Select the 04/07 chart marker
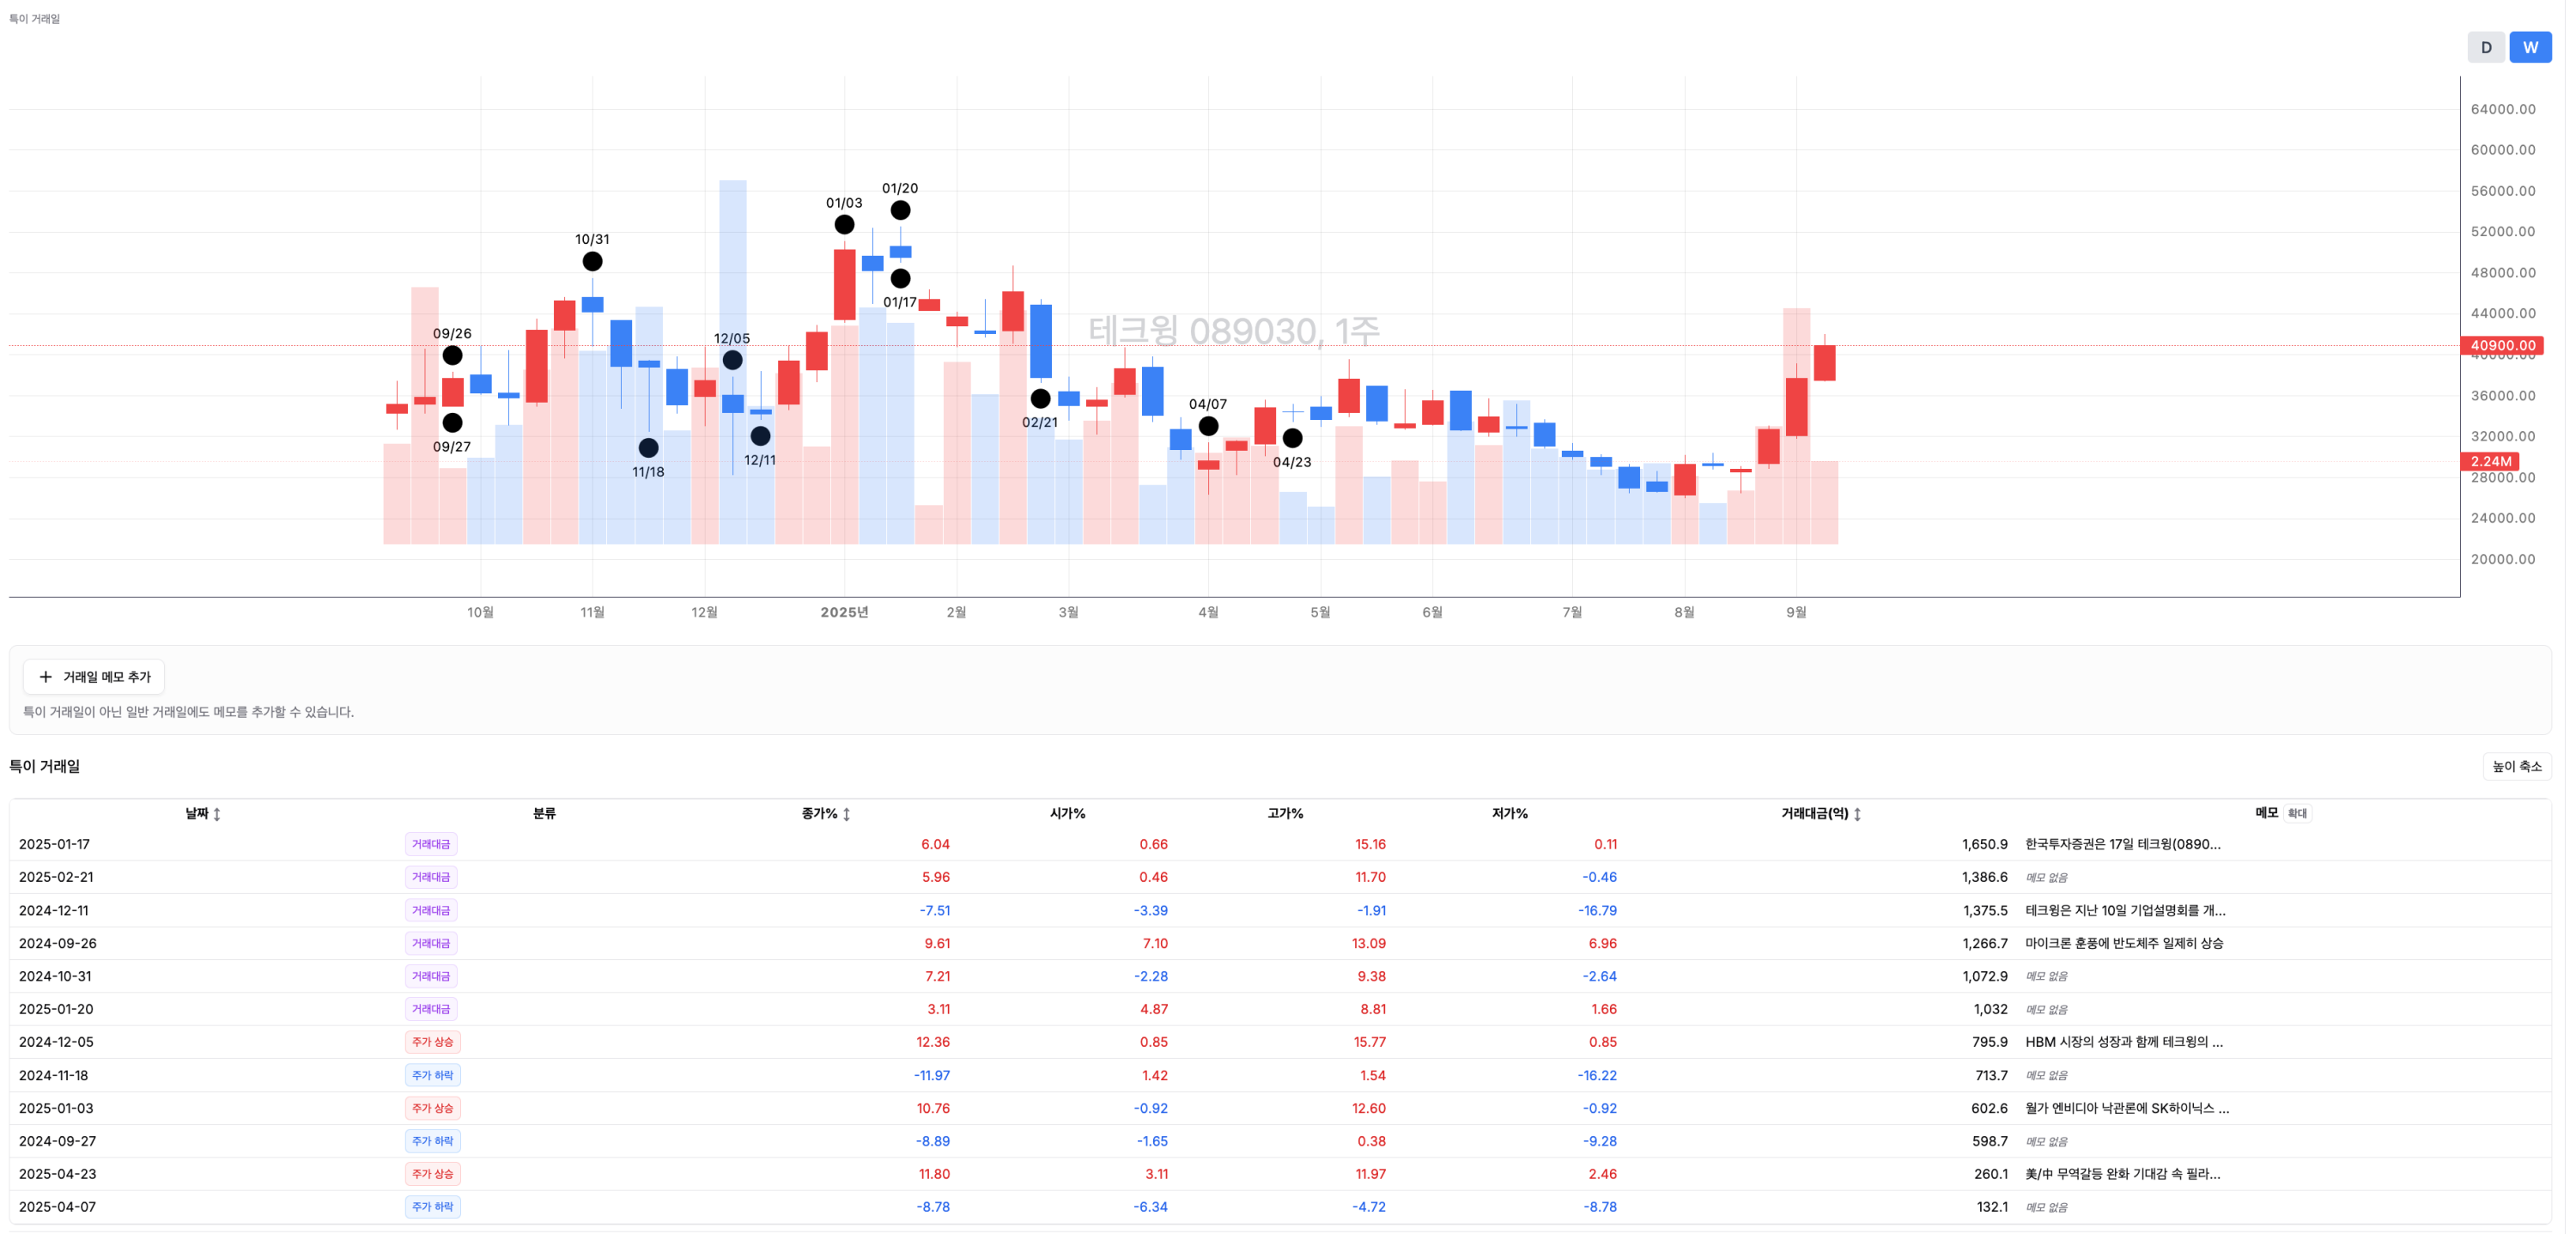2576x1234 pixels. point(1208,426)
